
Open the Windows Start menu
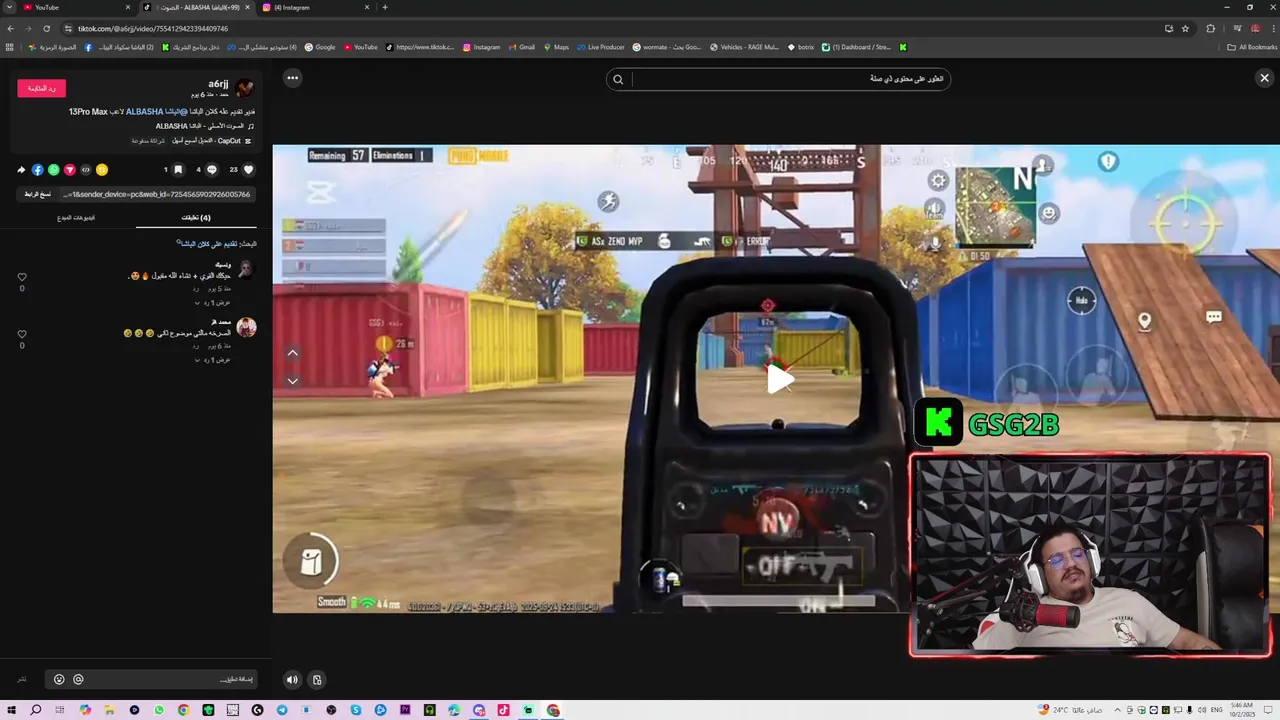click(11, 710)
